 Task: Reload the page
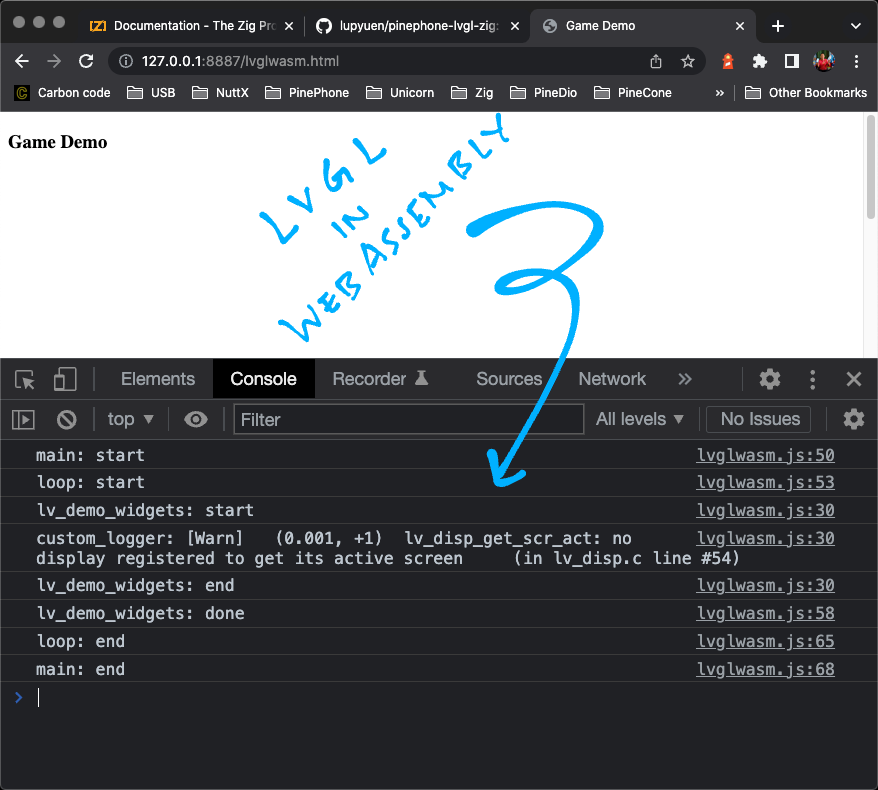click(86, 61)
